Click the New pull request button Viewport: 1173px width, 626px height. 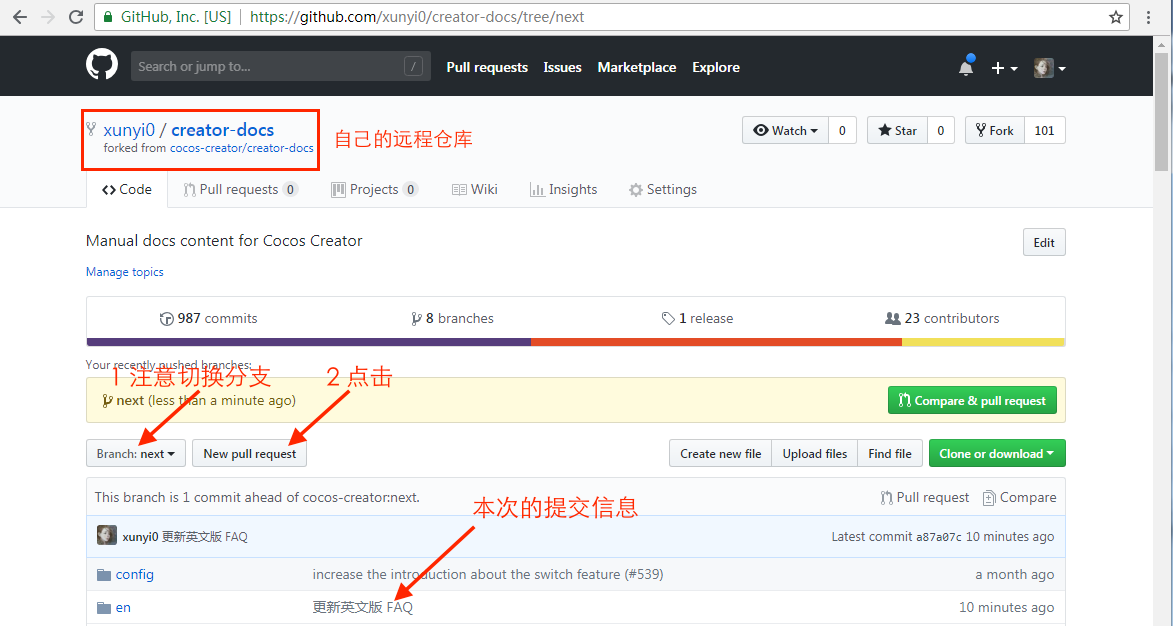250,453
